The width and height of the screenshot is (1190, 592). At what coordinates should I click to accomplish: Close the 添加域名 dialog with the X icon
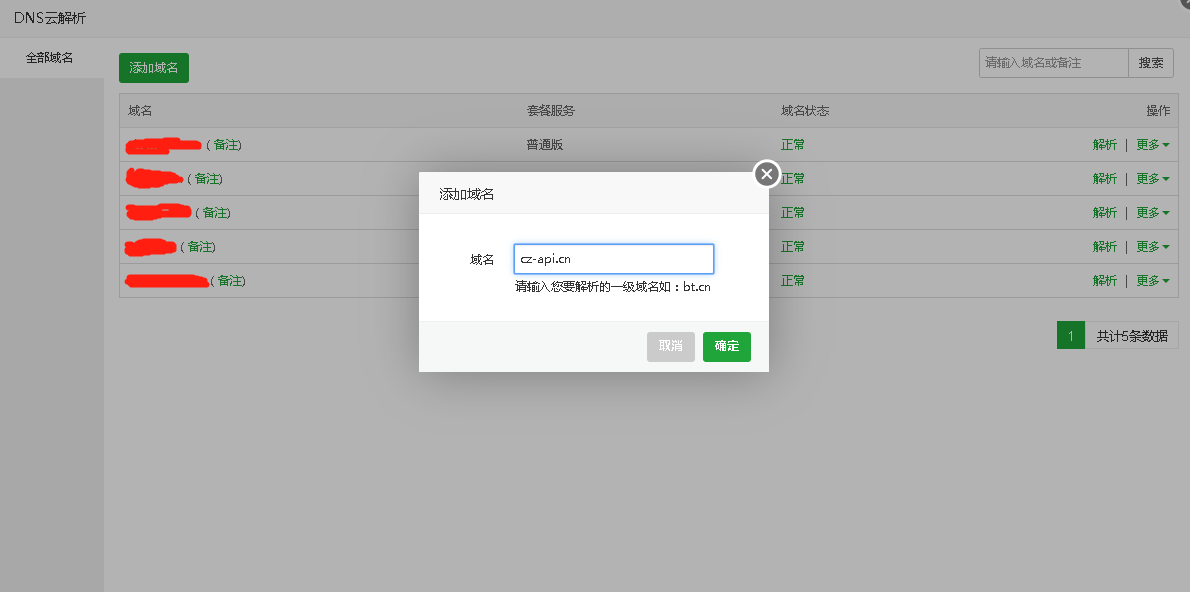point(767,175)
